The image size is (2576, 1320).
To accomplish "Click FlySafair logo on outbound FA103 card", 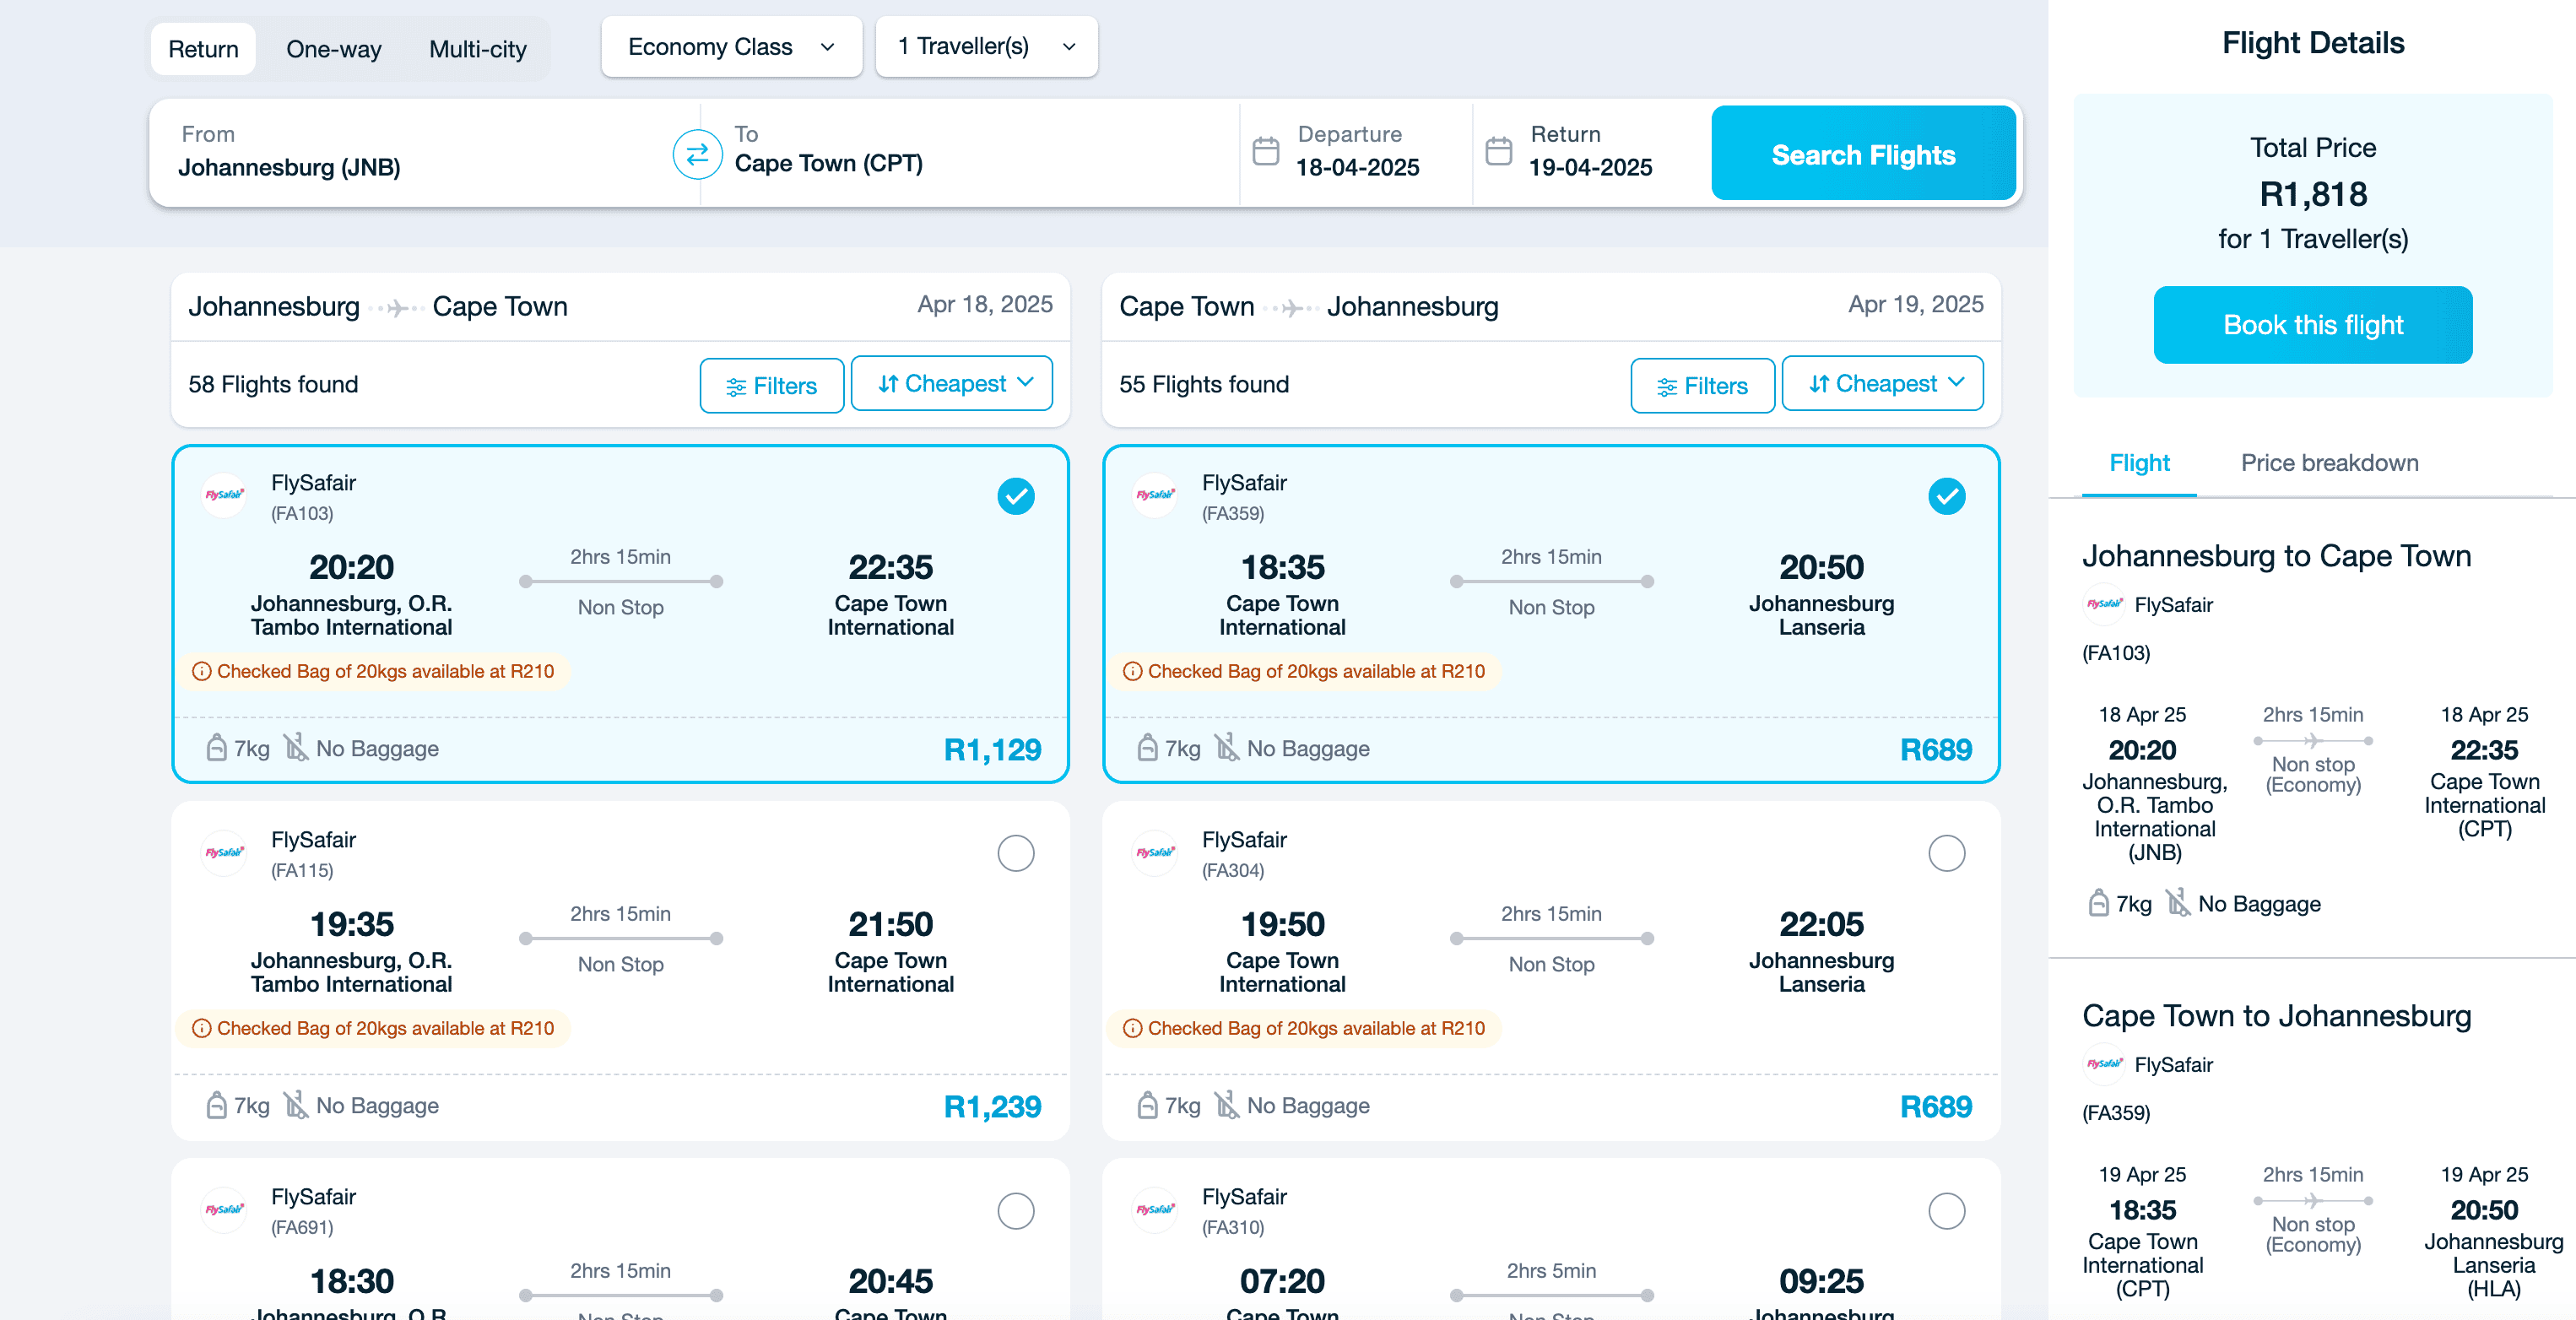I will click(x=224, y=495).
